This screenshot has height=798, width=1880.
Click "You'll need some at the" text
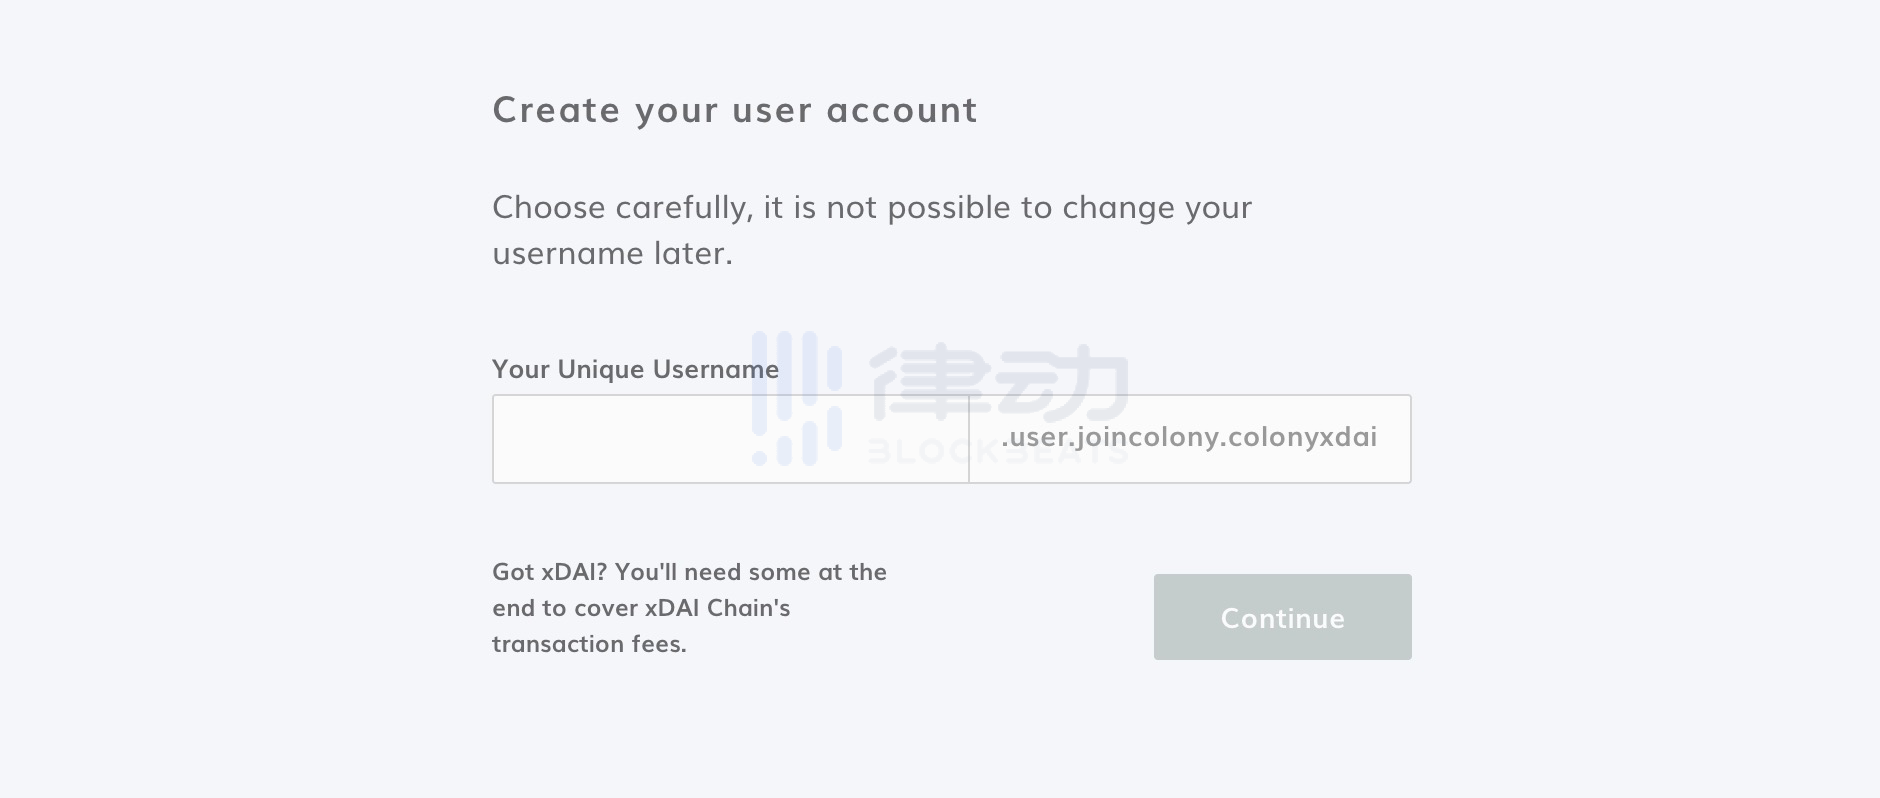[751, 572]
